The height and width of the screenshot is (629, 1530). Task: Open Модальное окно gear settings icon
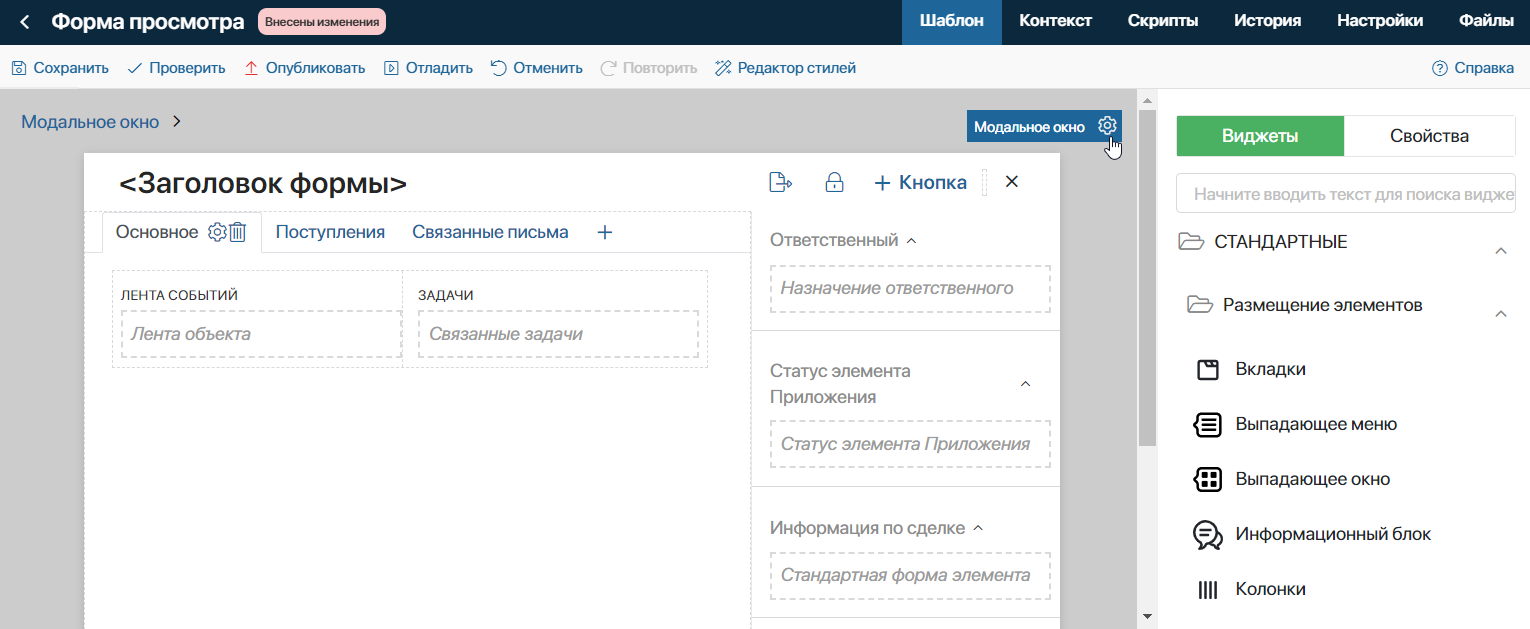(x=1107, y=126)
